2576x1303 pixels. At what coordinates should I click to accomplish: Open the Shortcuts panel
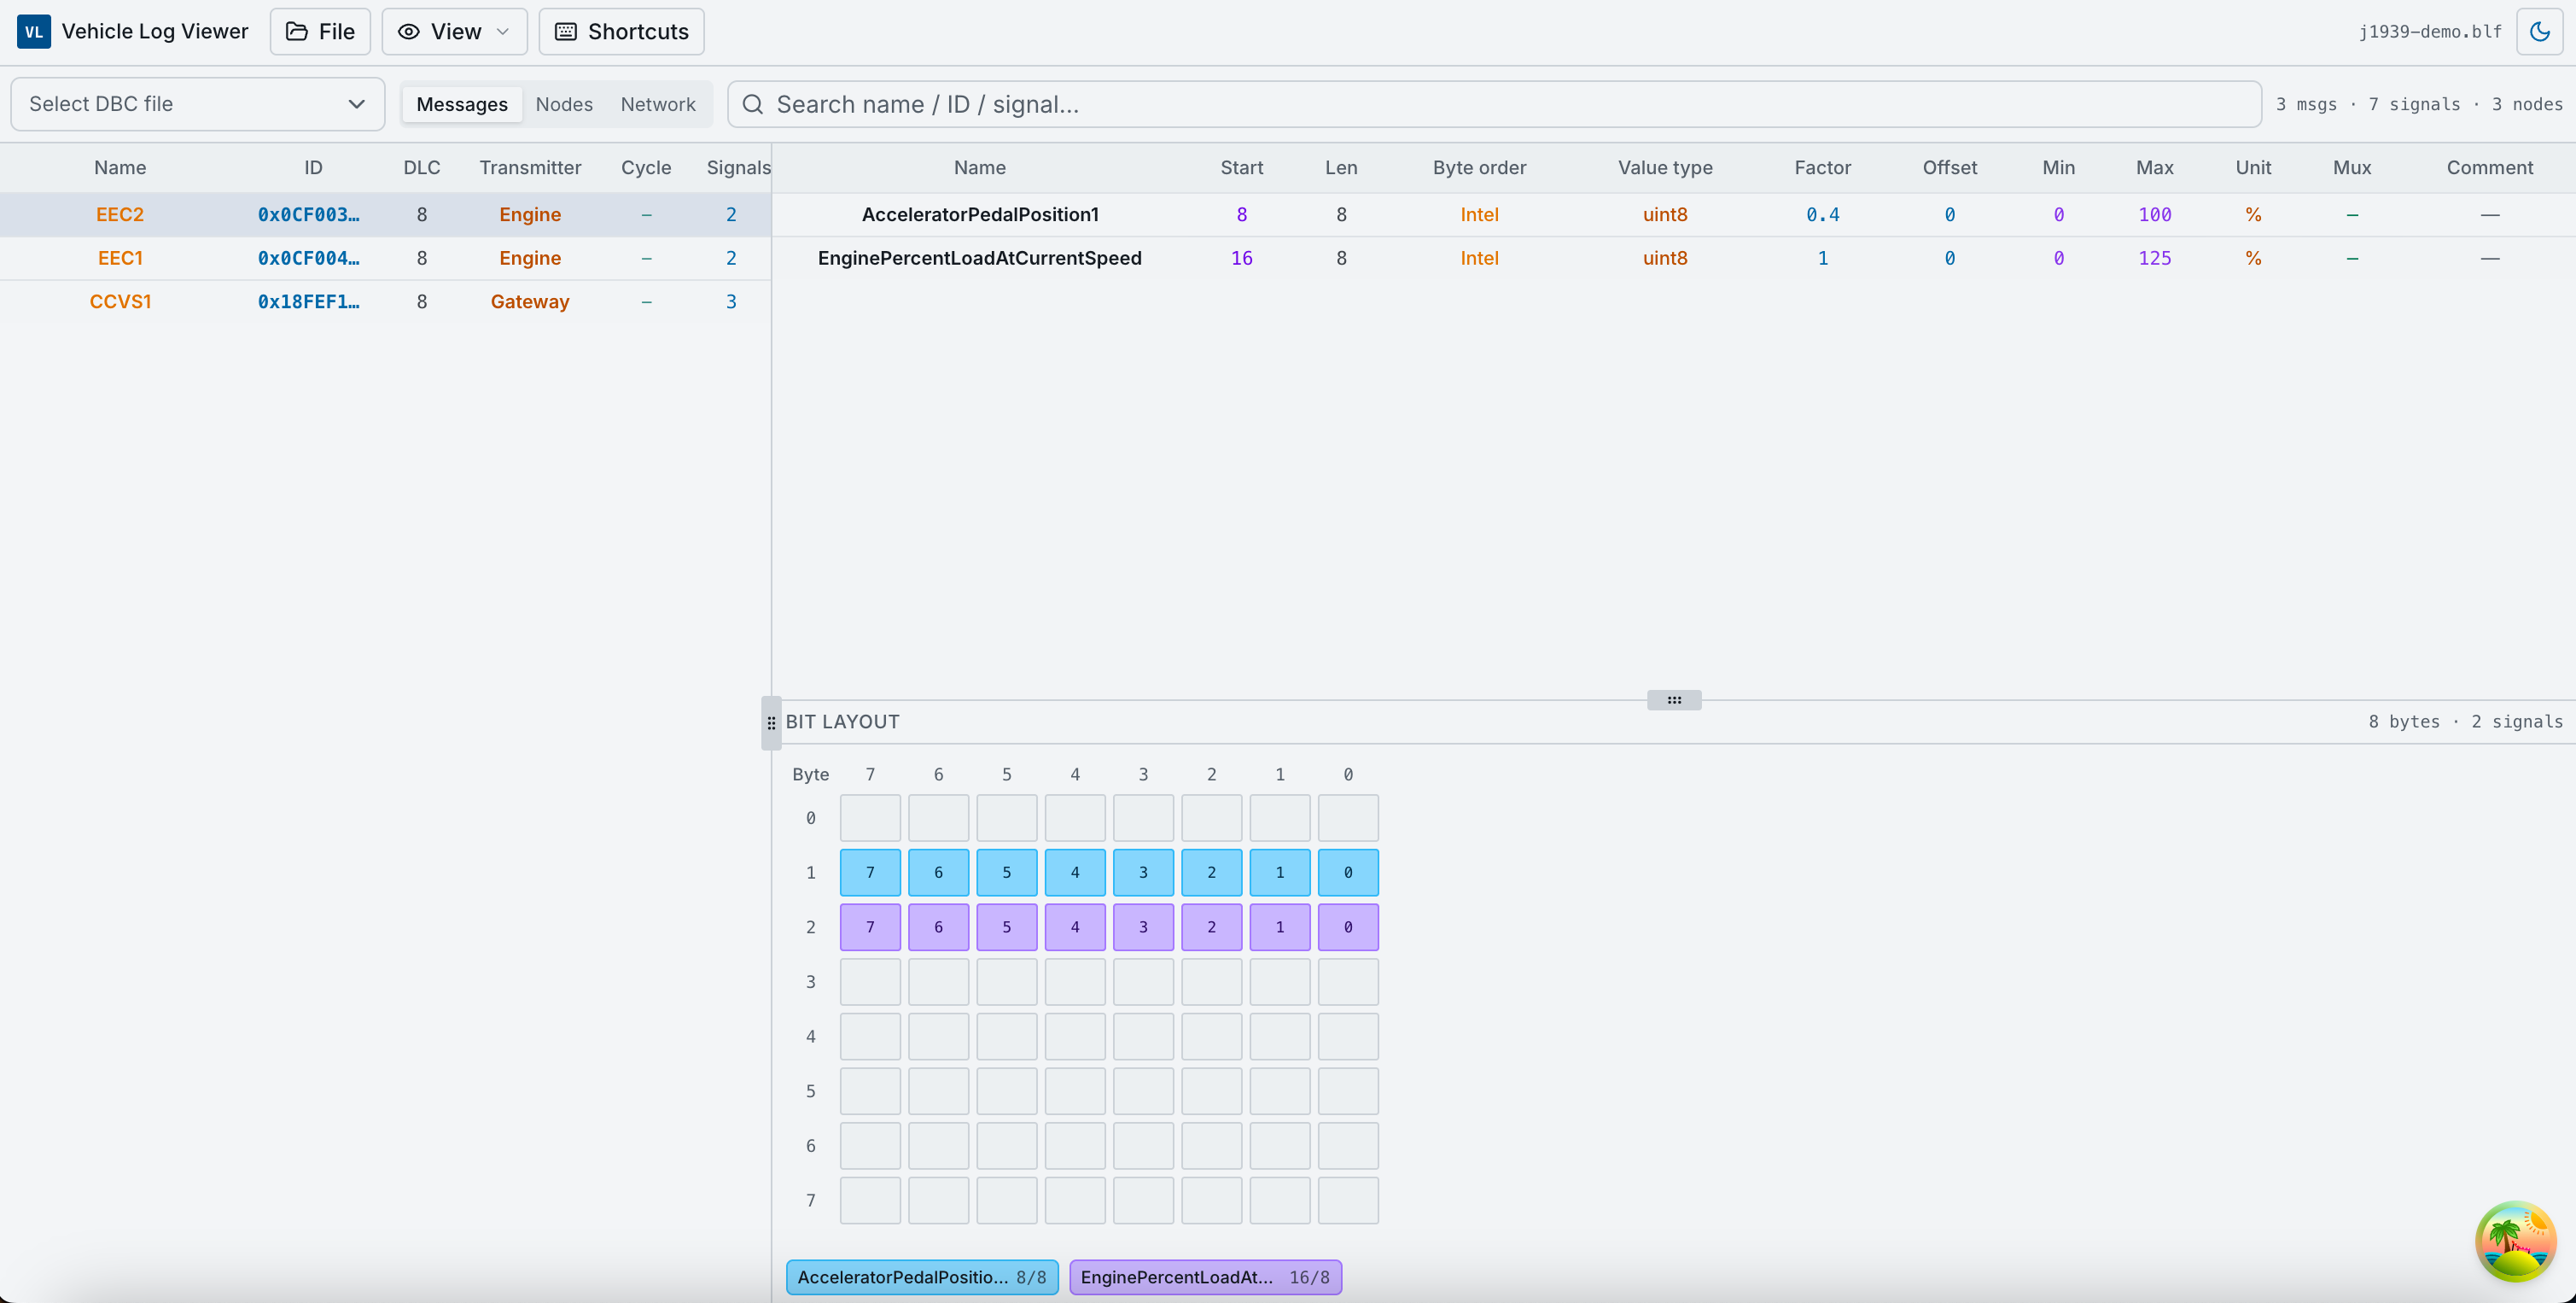(x=621, y=32)
